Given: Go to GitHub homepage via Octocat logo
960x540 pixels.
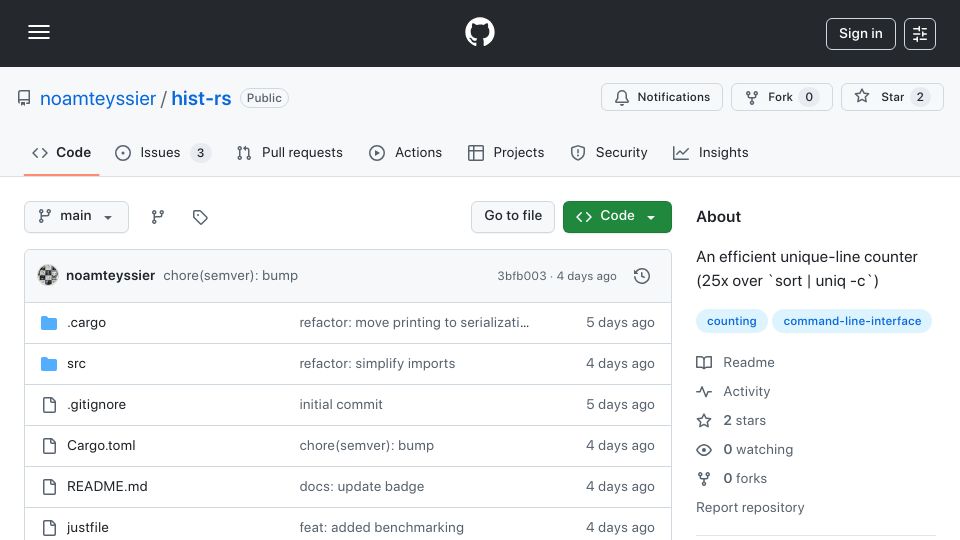Looking at the screenshot, I should pyautogui.click(x=479, y=32).
